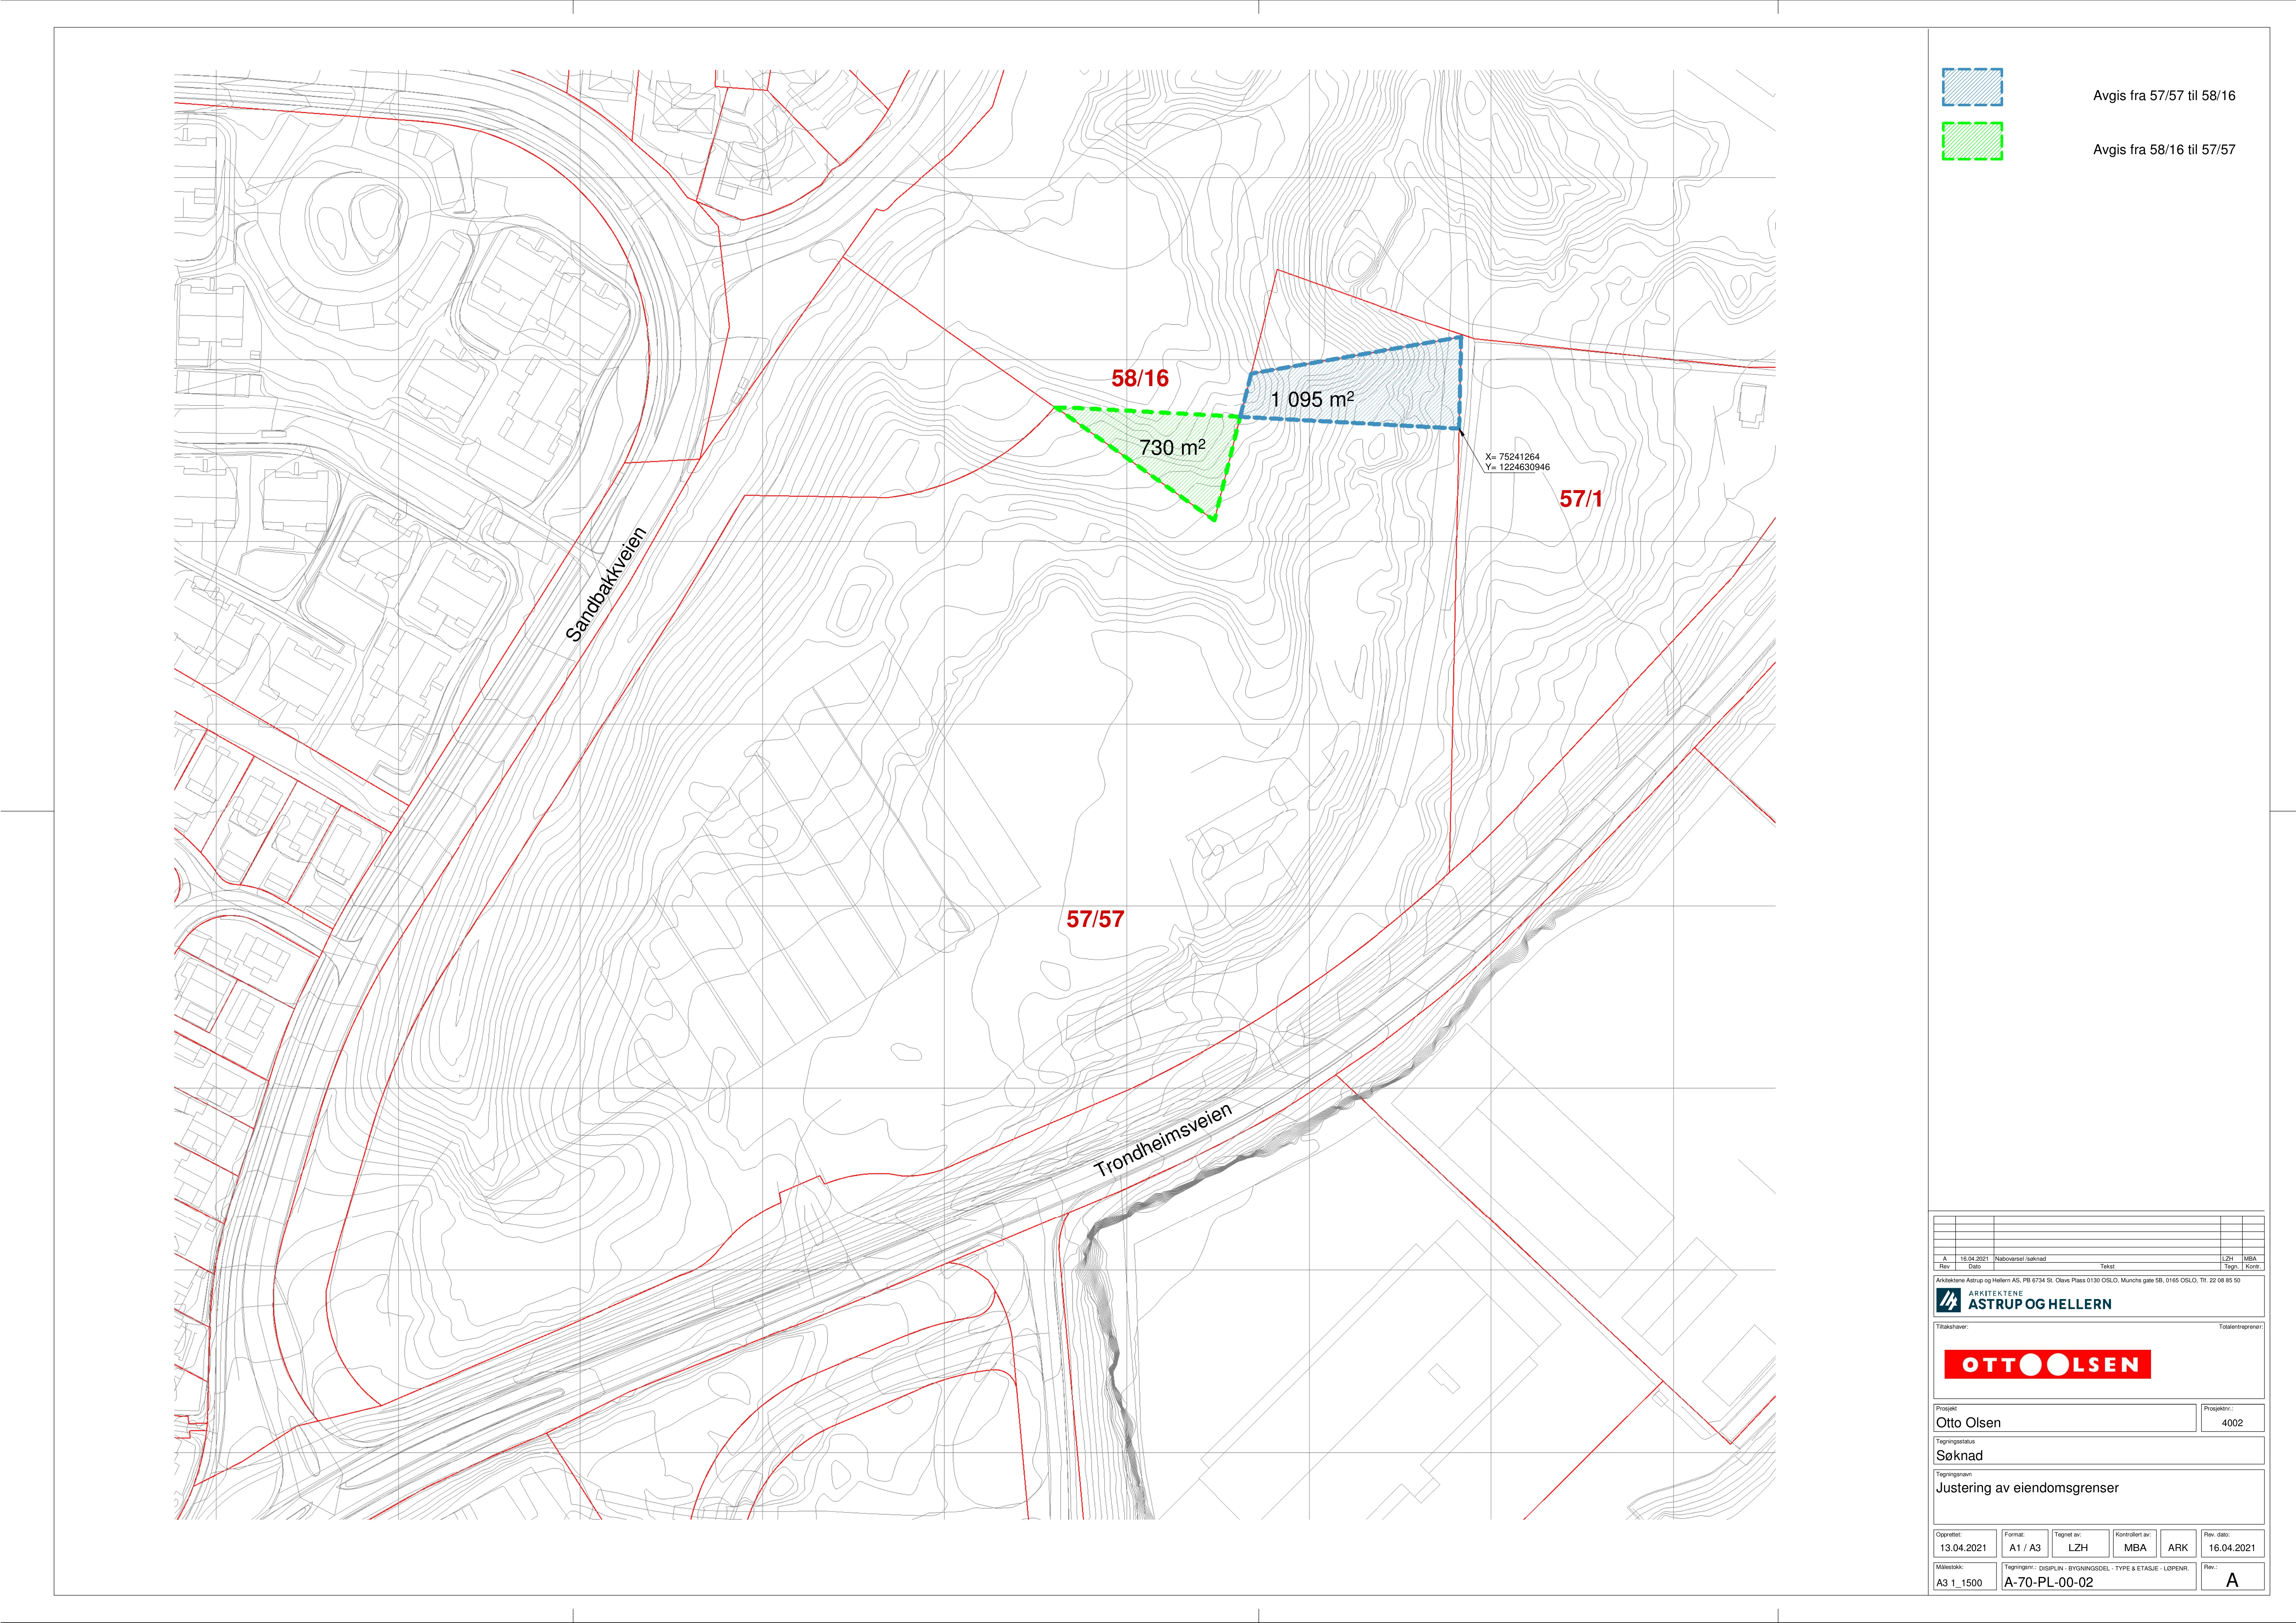The image size is (2296, 1623).
Task: Select the architect address line with 'Munchs gate 5B'
Action: (x=2088, y=1280)
